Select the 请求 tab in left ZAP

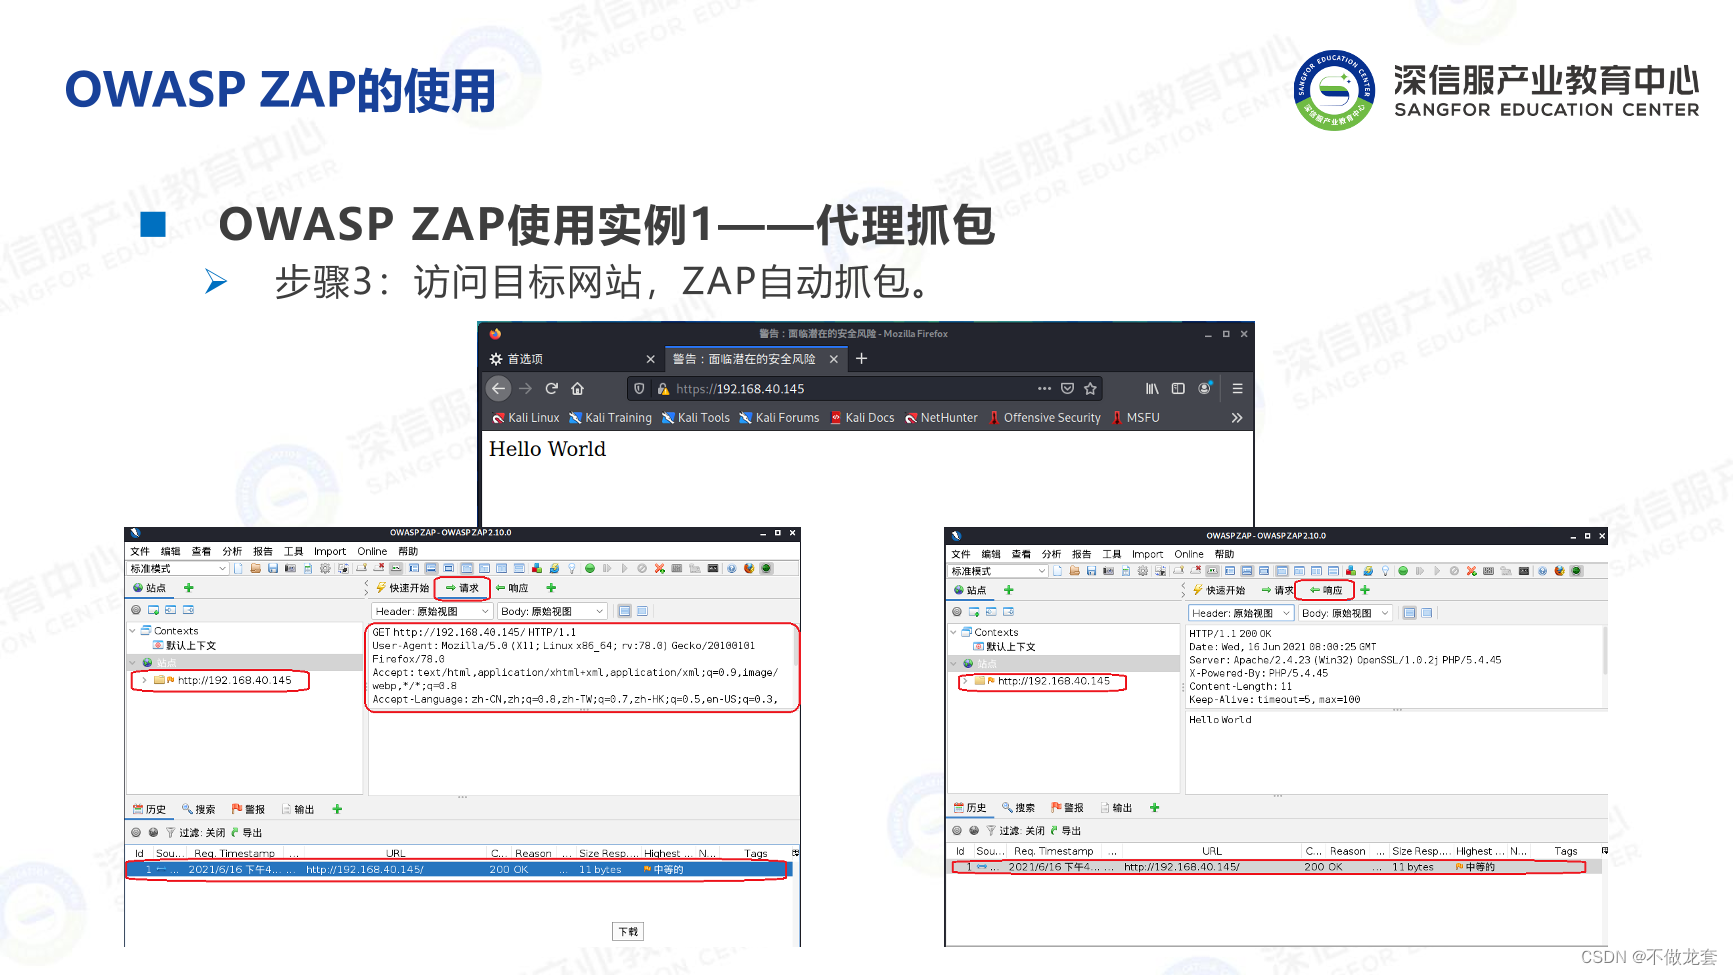[462, 588]
